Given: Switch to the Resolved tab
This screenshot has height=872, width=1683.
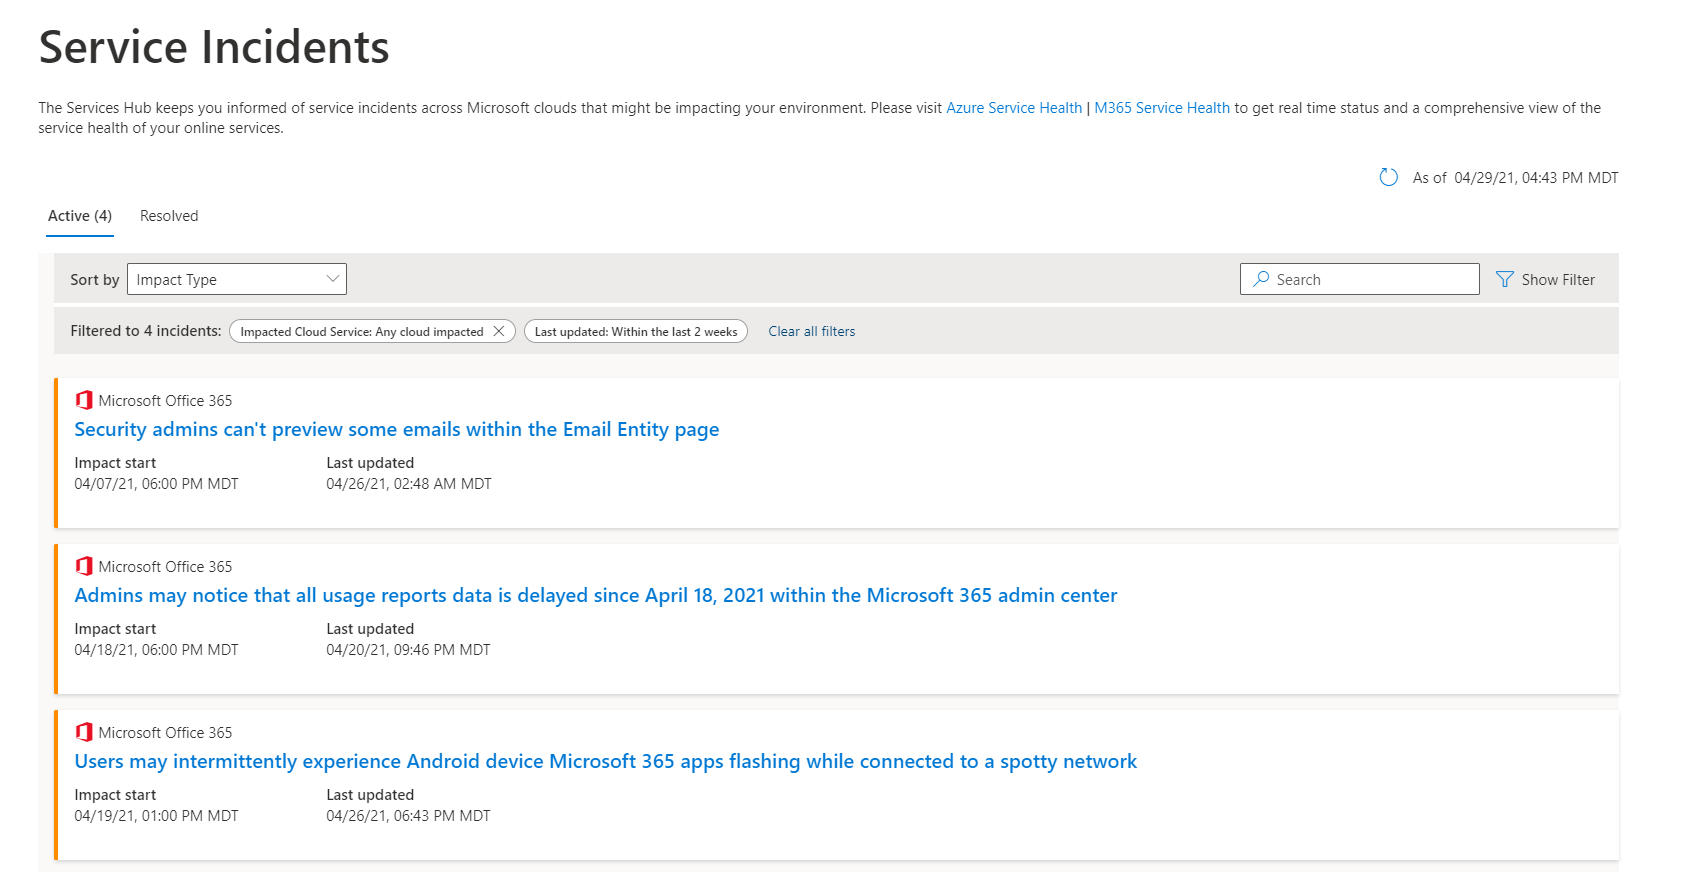Looking at the screenshot, I should pyautogui.click(x=169, y=216).
